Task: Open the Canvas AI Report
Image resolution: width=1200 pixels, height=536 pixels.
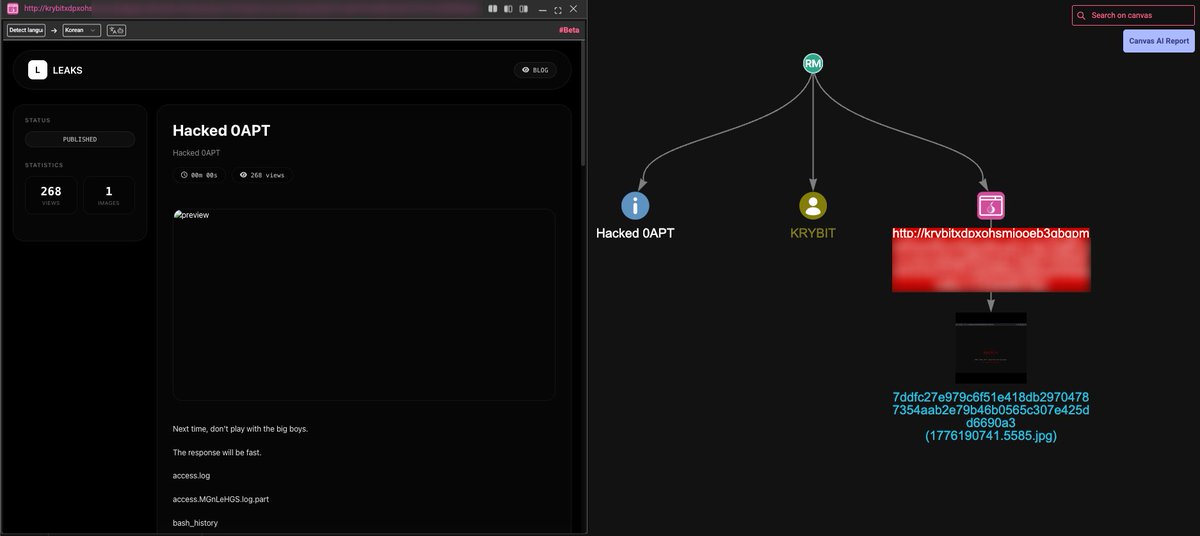Action: click(1159, 41)
